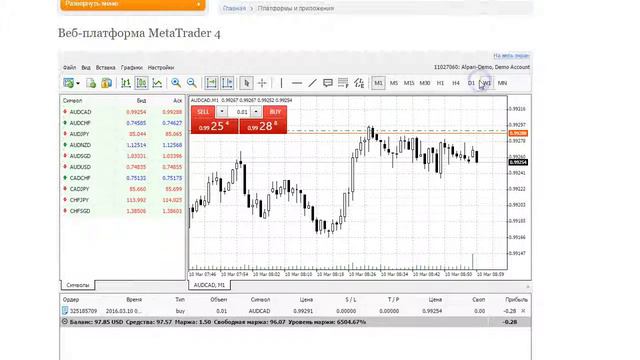
Task: Switch timeframe to D1
Action: tap(471, 83)
